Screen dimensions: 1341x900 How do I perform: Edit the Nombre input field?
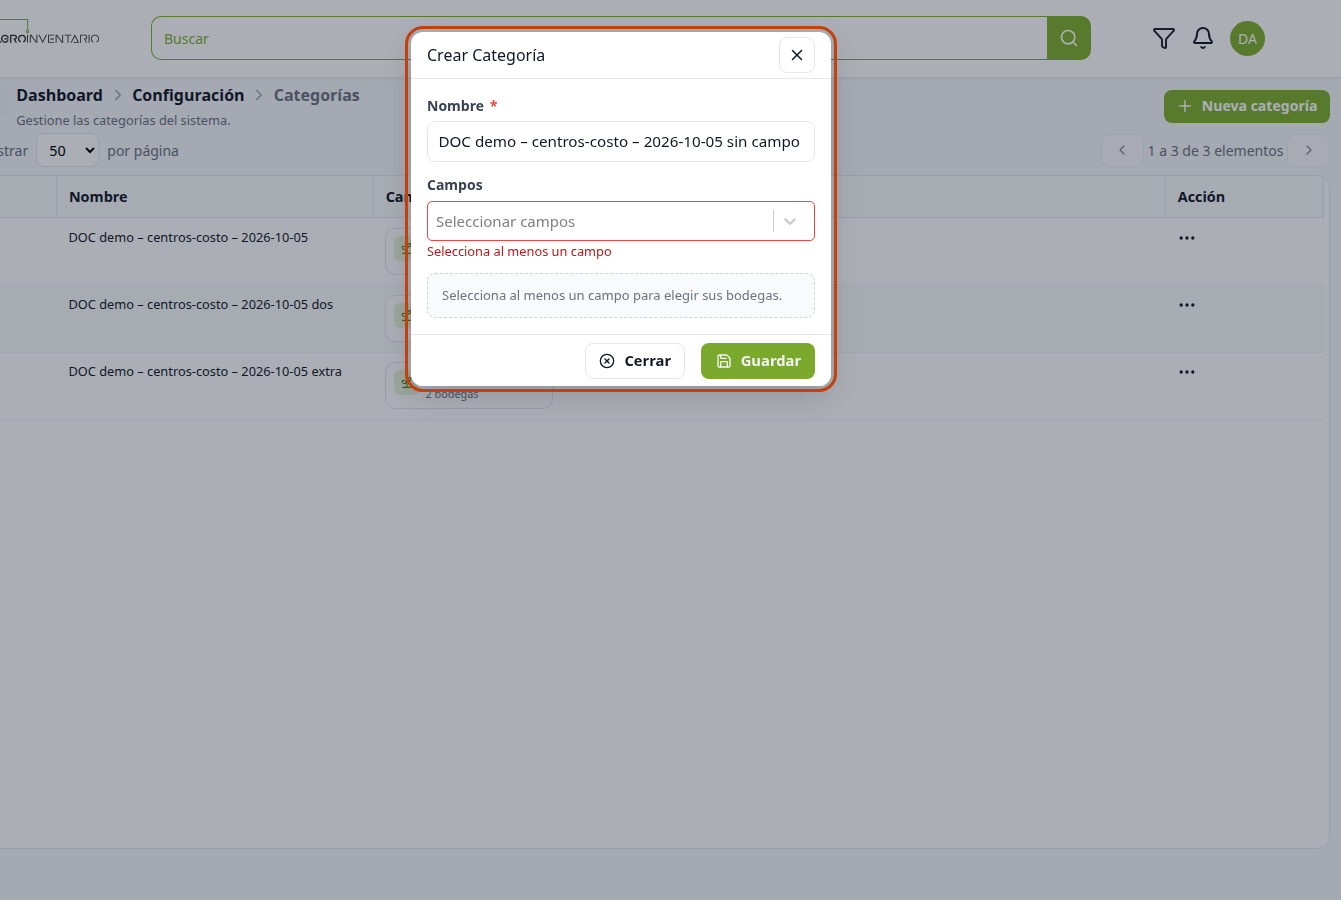click(x=621, y=142)
